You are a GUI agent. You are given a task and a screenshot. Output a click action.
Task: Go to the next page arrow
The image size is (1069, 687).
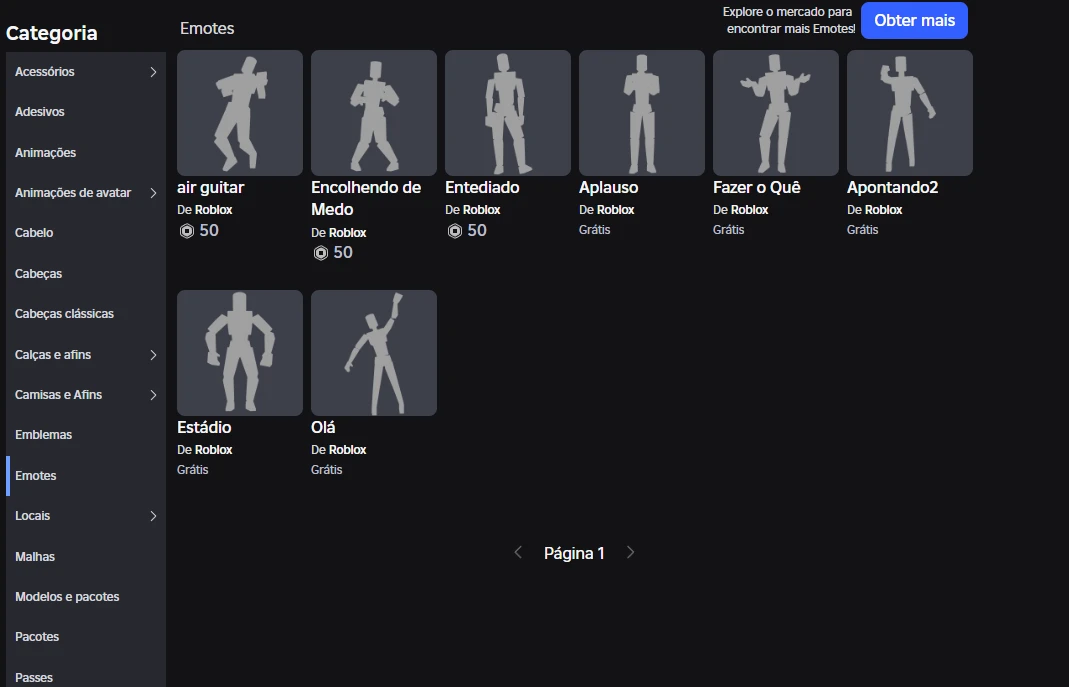click(630, 553)
